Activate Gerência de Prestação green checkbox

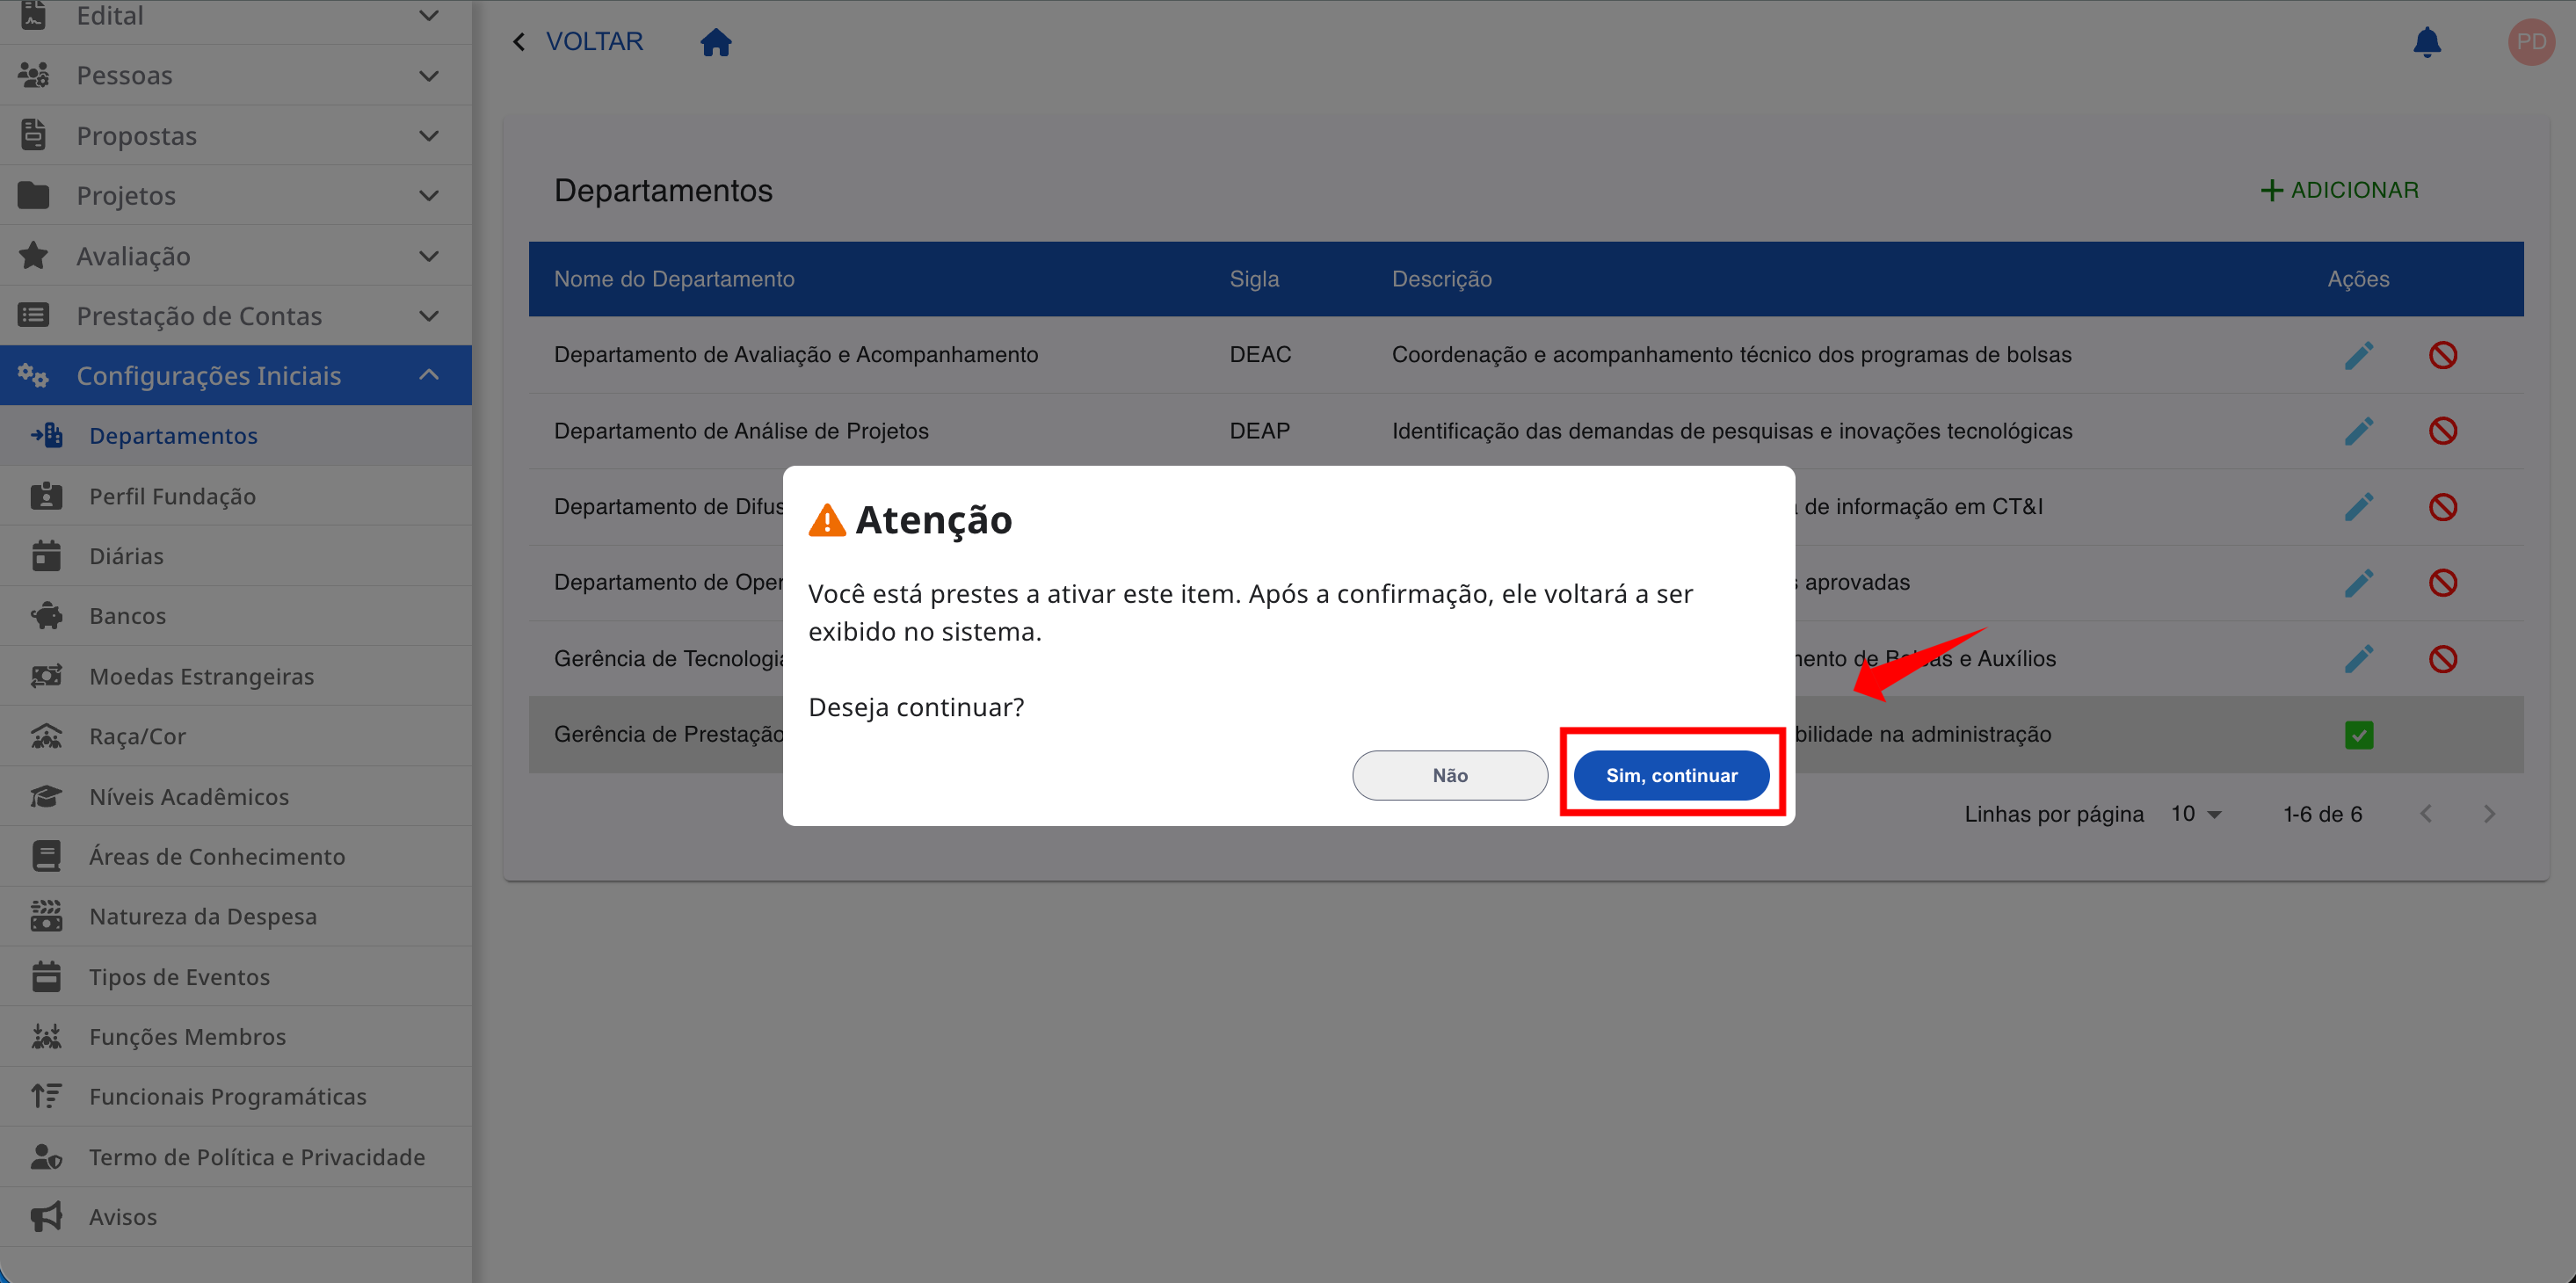[2359, 735]
